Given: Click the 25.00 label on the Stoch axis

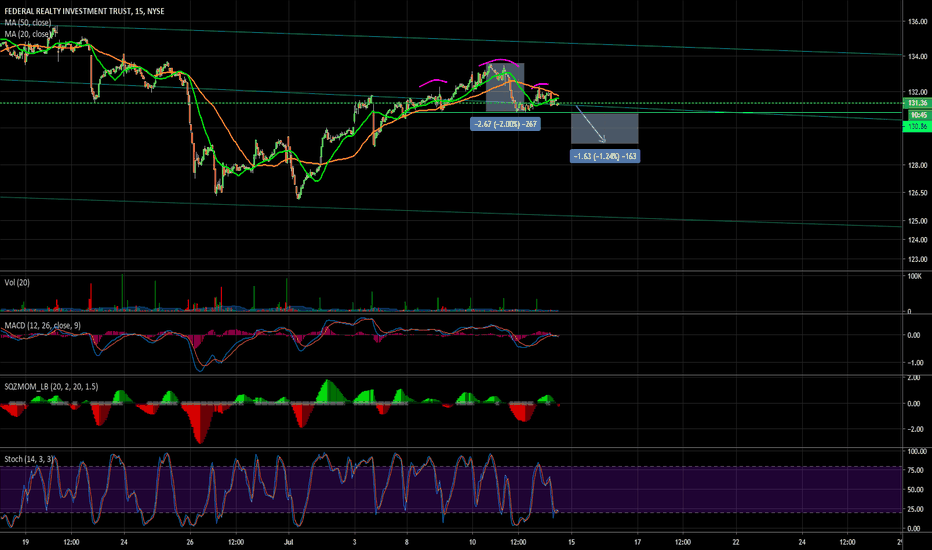Looking at the screenshot, I should pyautogui.click(x=914, y=509).
